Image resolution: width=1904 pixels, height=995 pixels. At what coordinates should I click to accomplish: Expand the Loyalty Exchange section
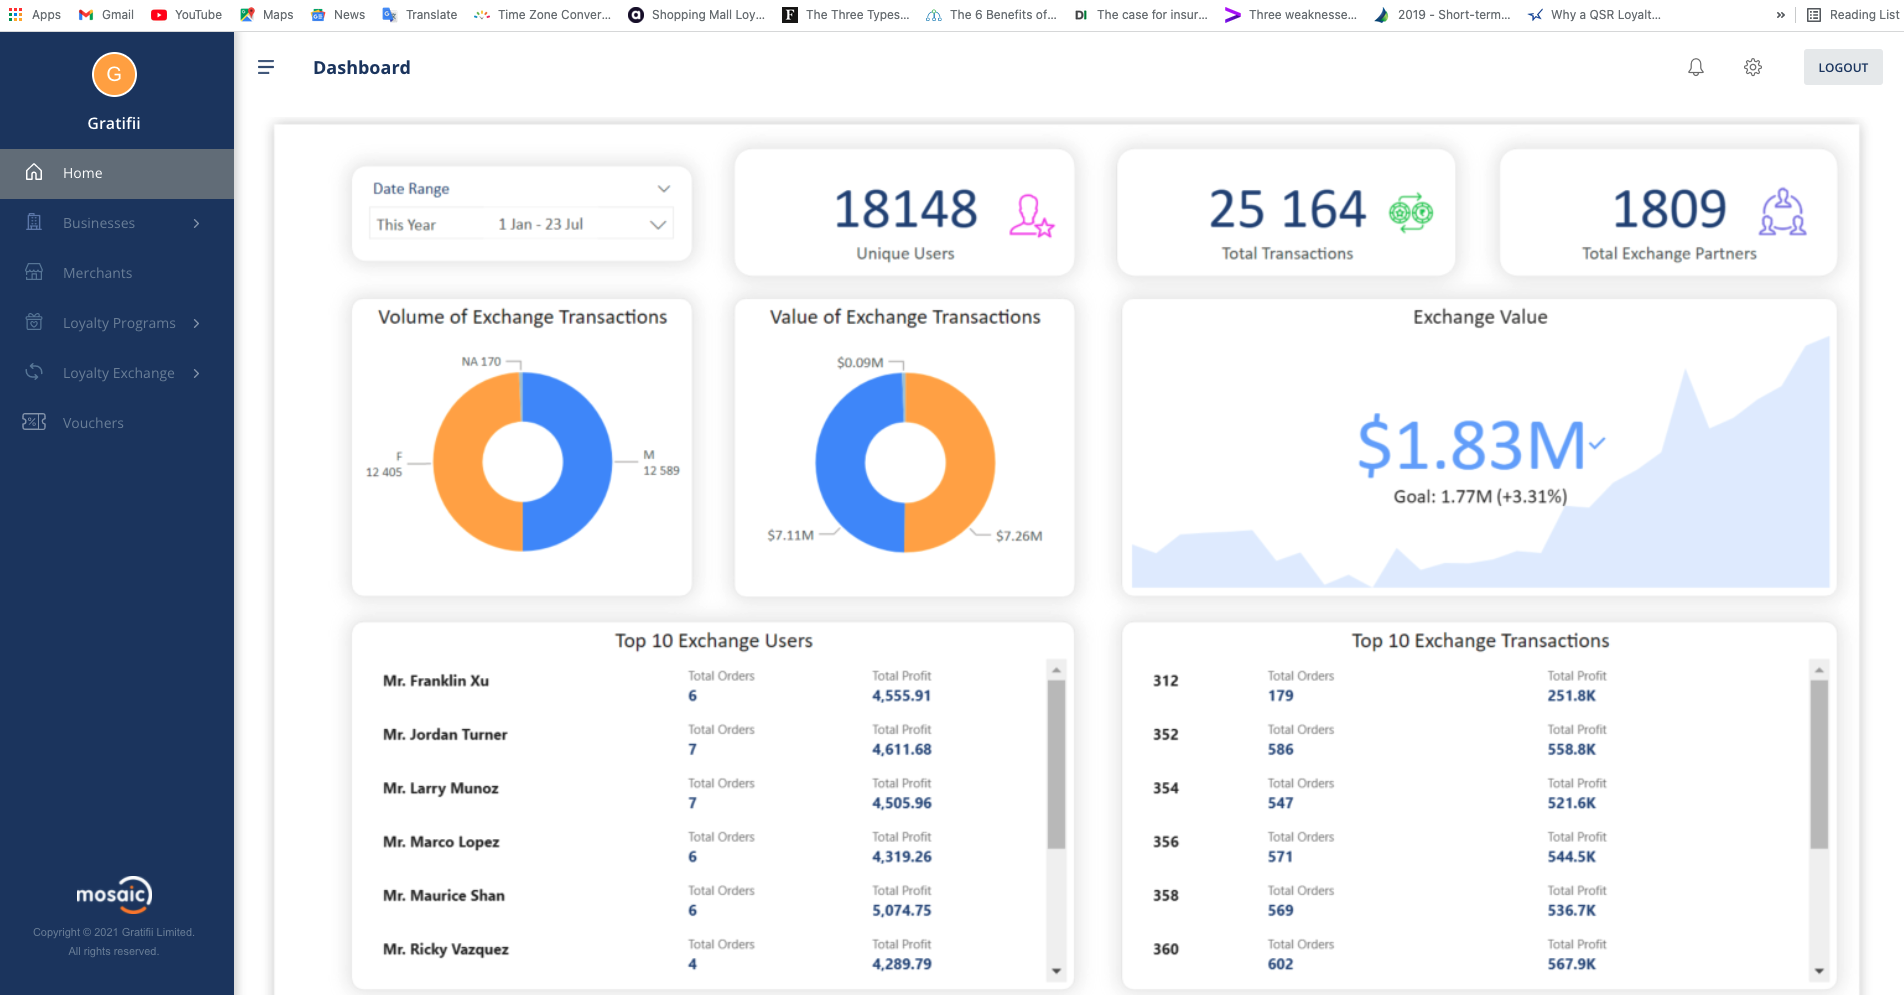tap(118, 372)
